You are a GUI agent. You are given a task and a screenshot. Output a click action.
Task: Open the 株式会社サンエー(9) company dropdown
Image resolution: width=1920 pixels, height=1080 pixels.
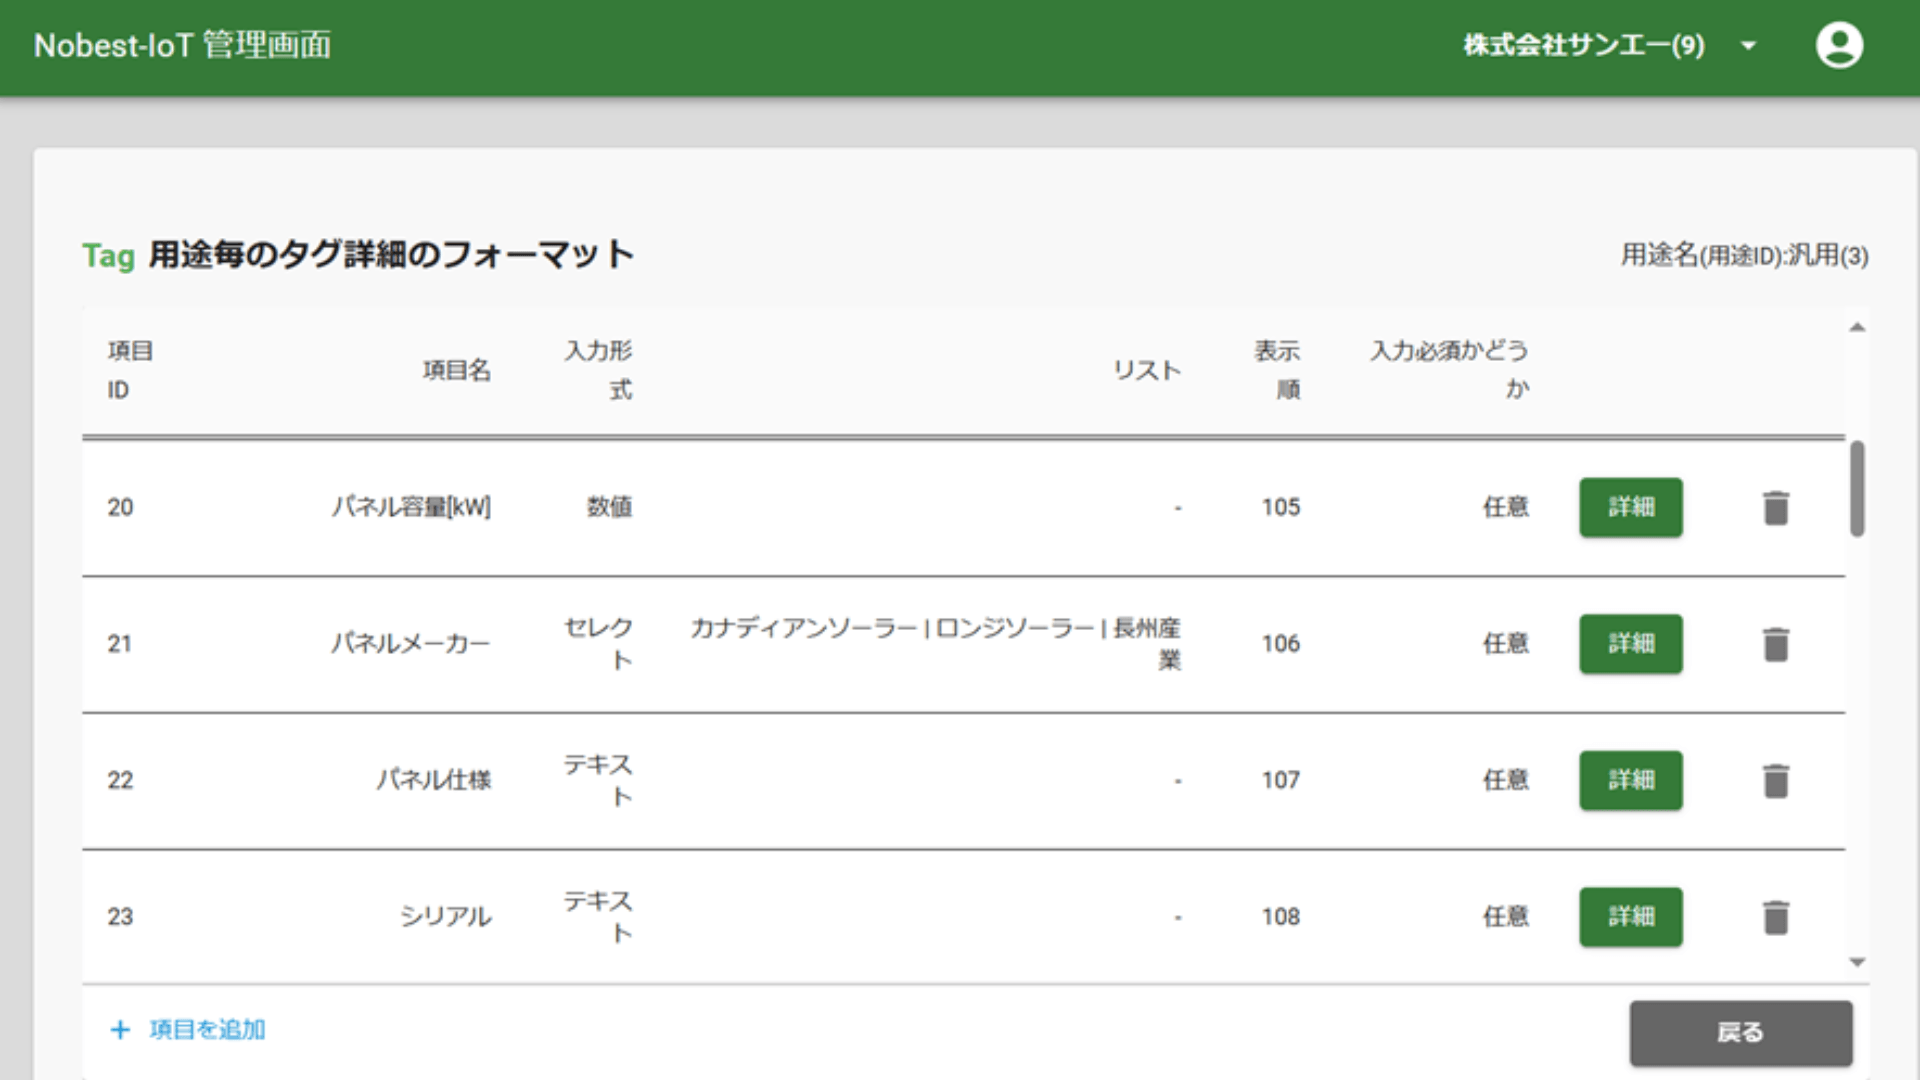pyautogui.click(x=1582, y=45)
